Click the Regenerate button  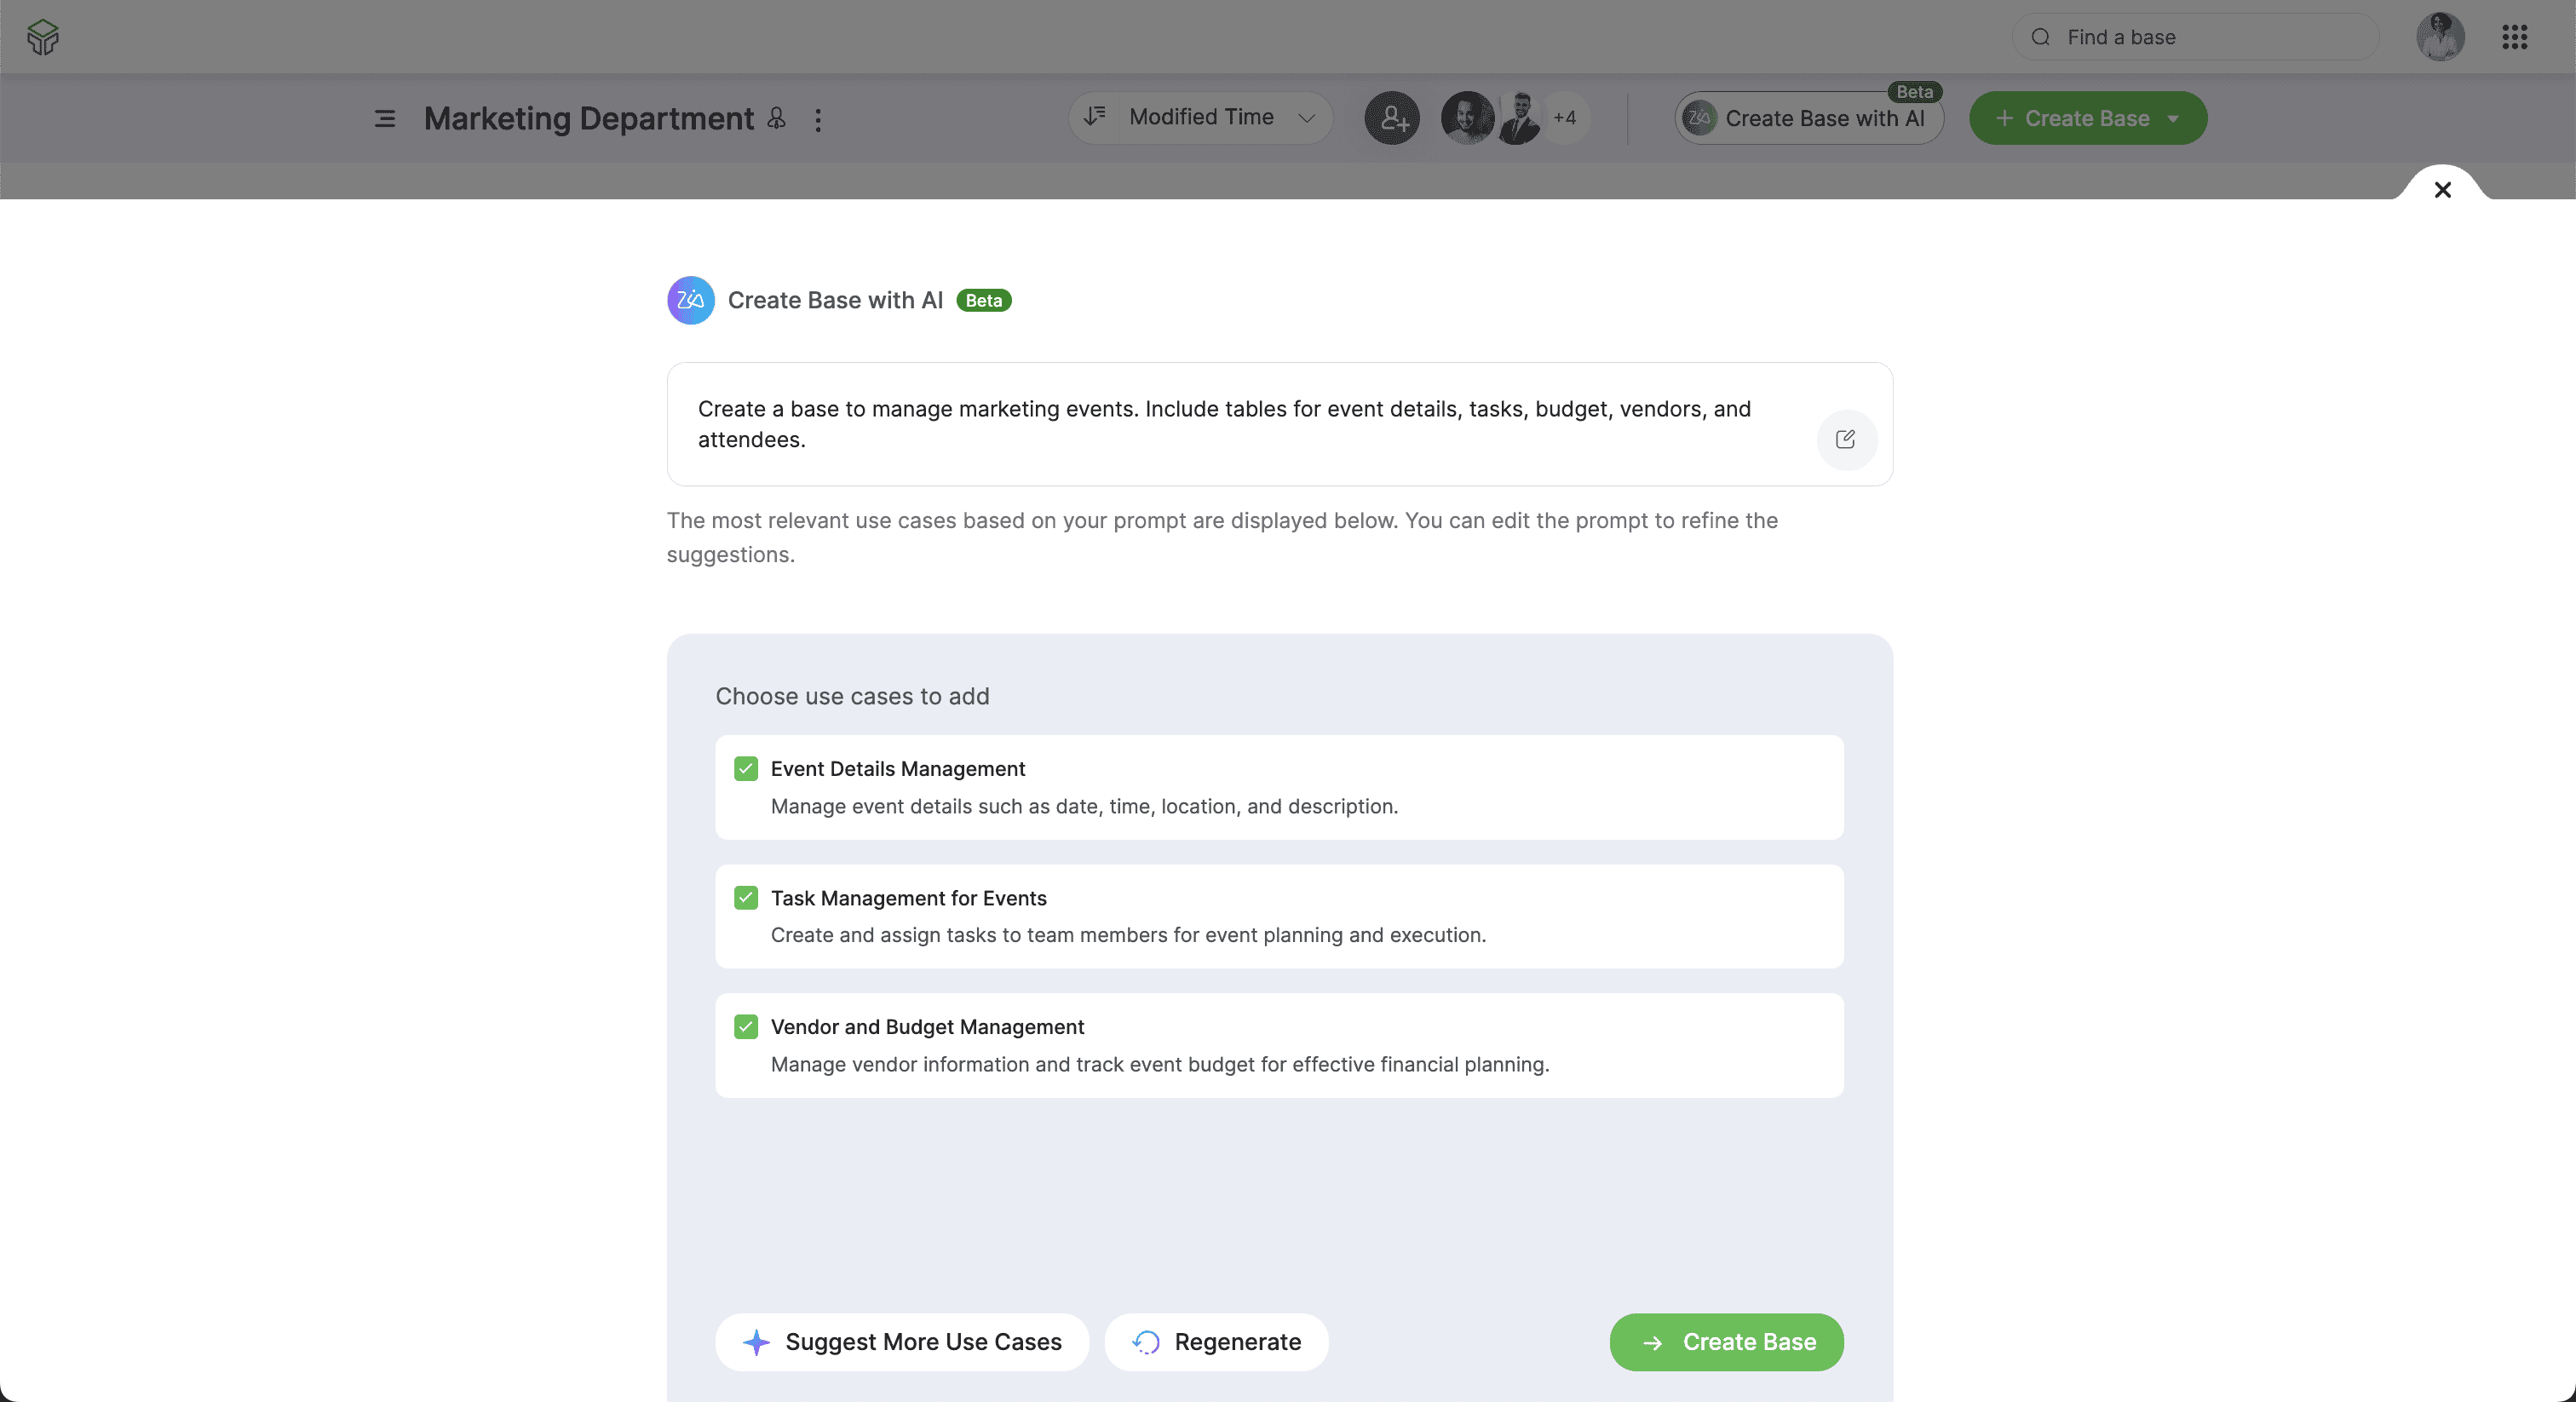coord(1216,1342)
